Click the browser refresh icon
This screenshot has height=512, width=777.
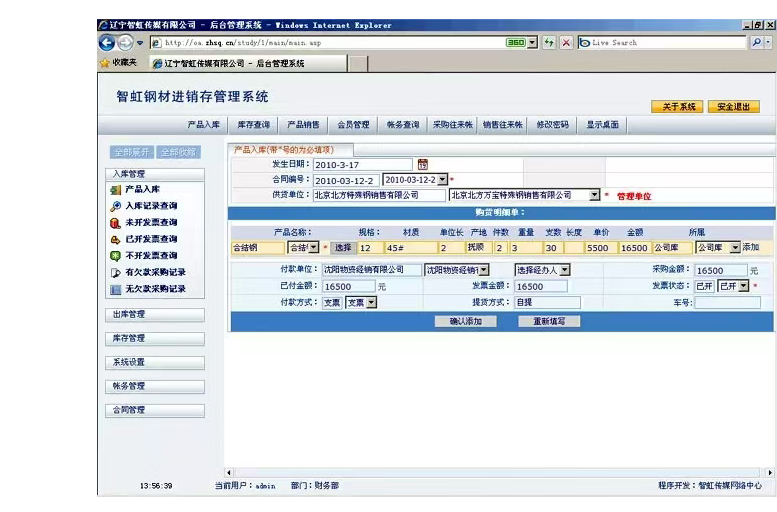tap(549, 42)
